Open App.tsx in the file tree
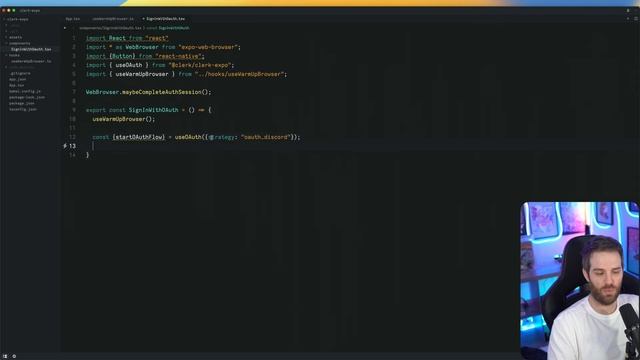640x360 pixels. pos(16,85)
